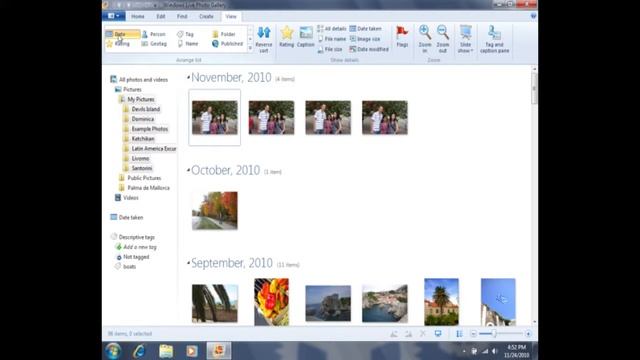Show Caption details

click(305, 37)
